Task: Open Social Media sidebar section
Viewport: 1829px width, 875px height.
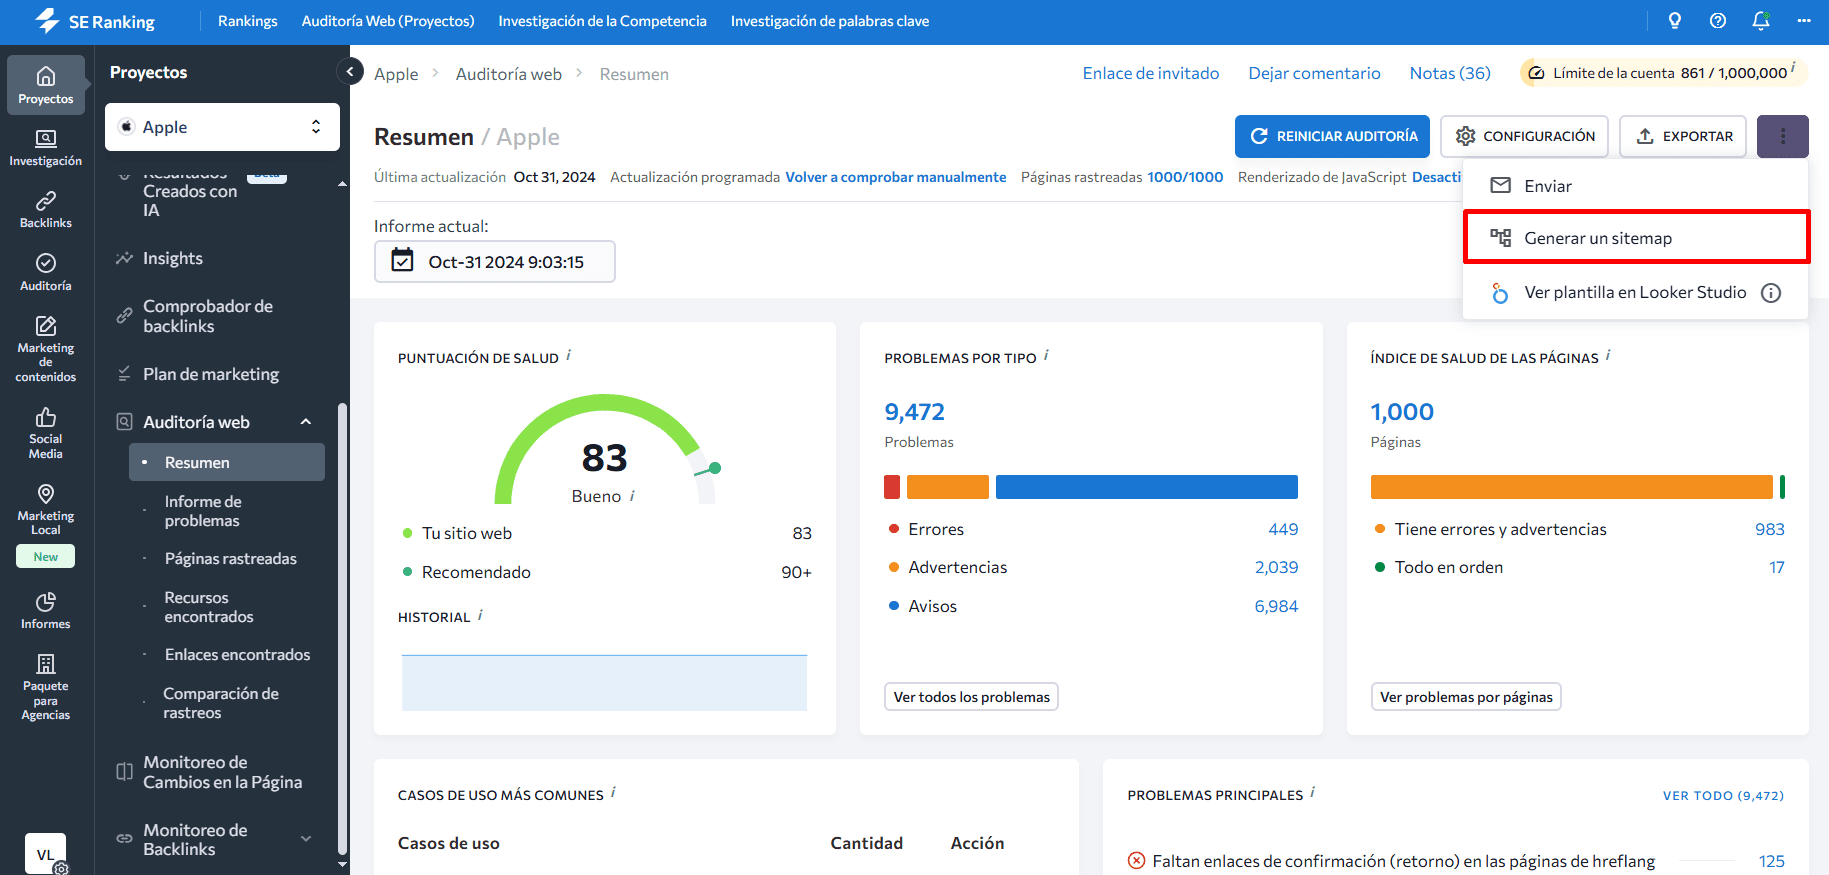Action: tap(46, 433)
